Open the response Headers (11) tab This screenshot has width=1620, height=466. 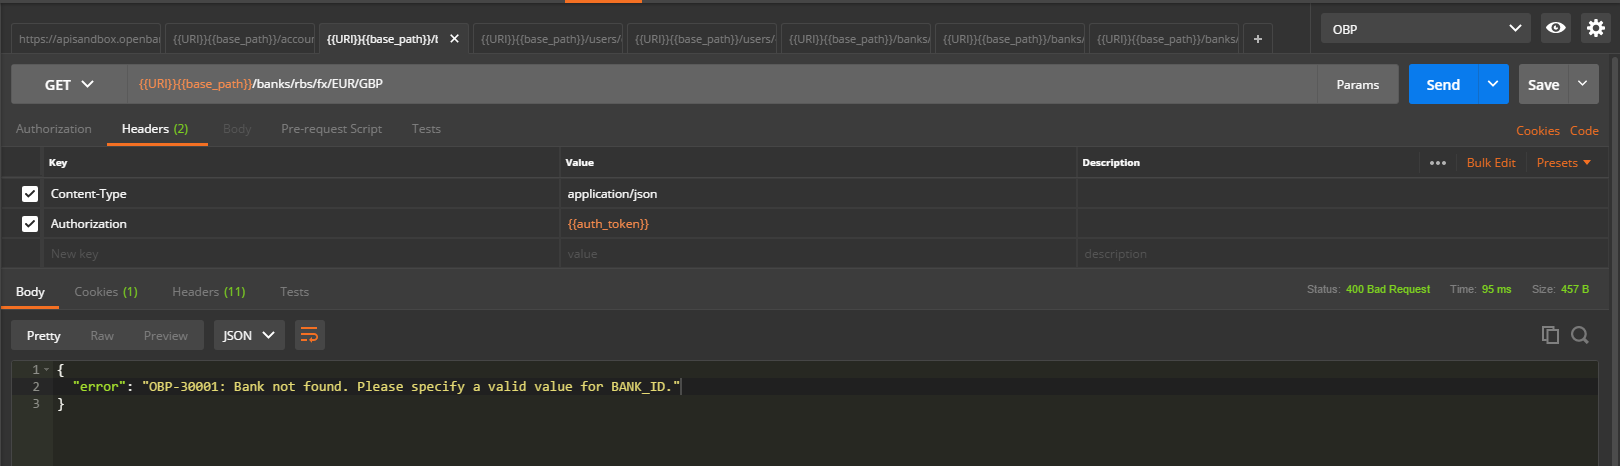pyautogui.click(x=209, y=292)
